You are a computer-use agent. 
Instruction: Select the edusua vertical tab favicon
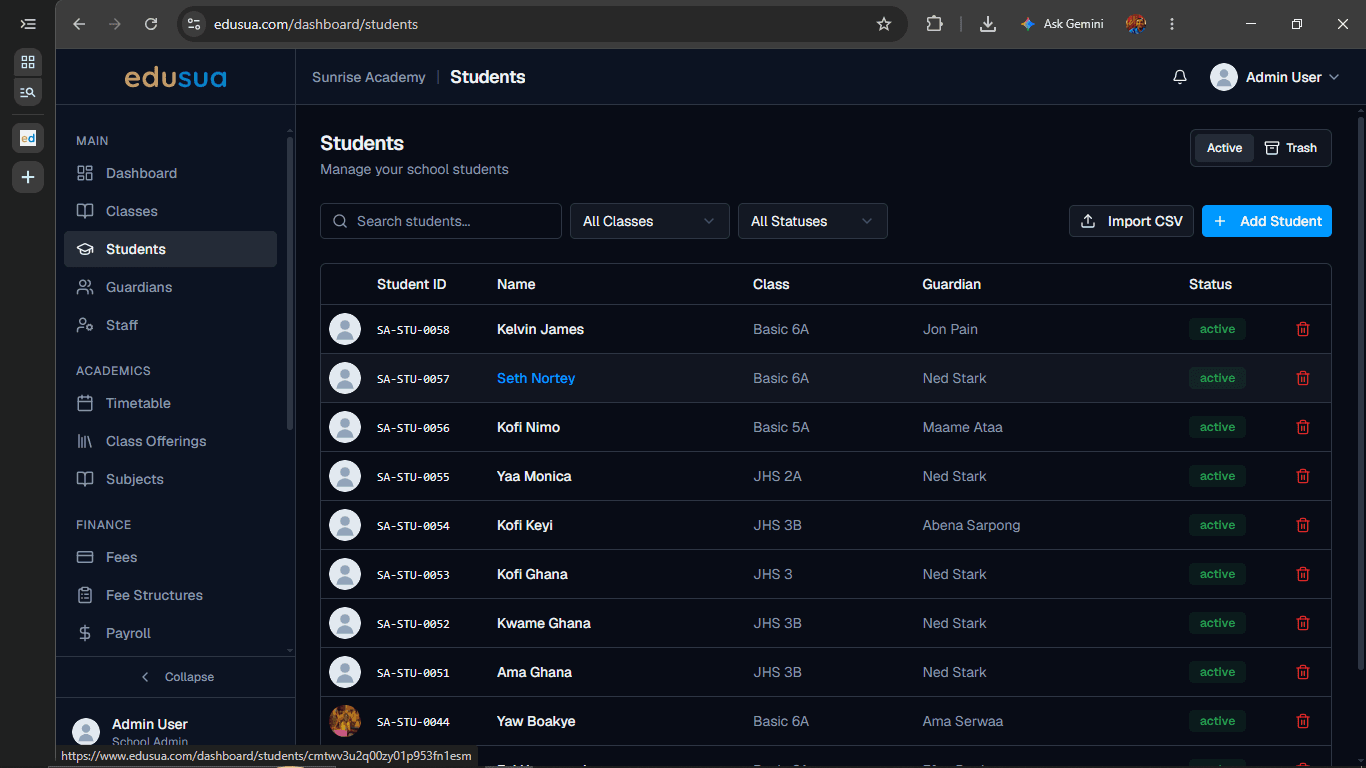click(28, 138)
